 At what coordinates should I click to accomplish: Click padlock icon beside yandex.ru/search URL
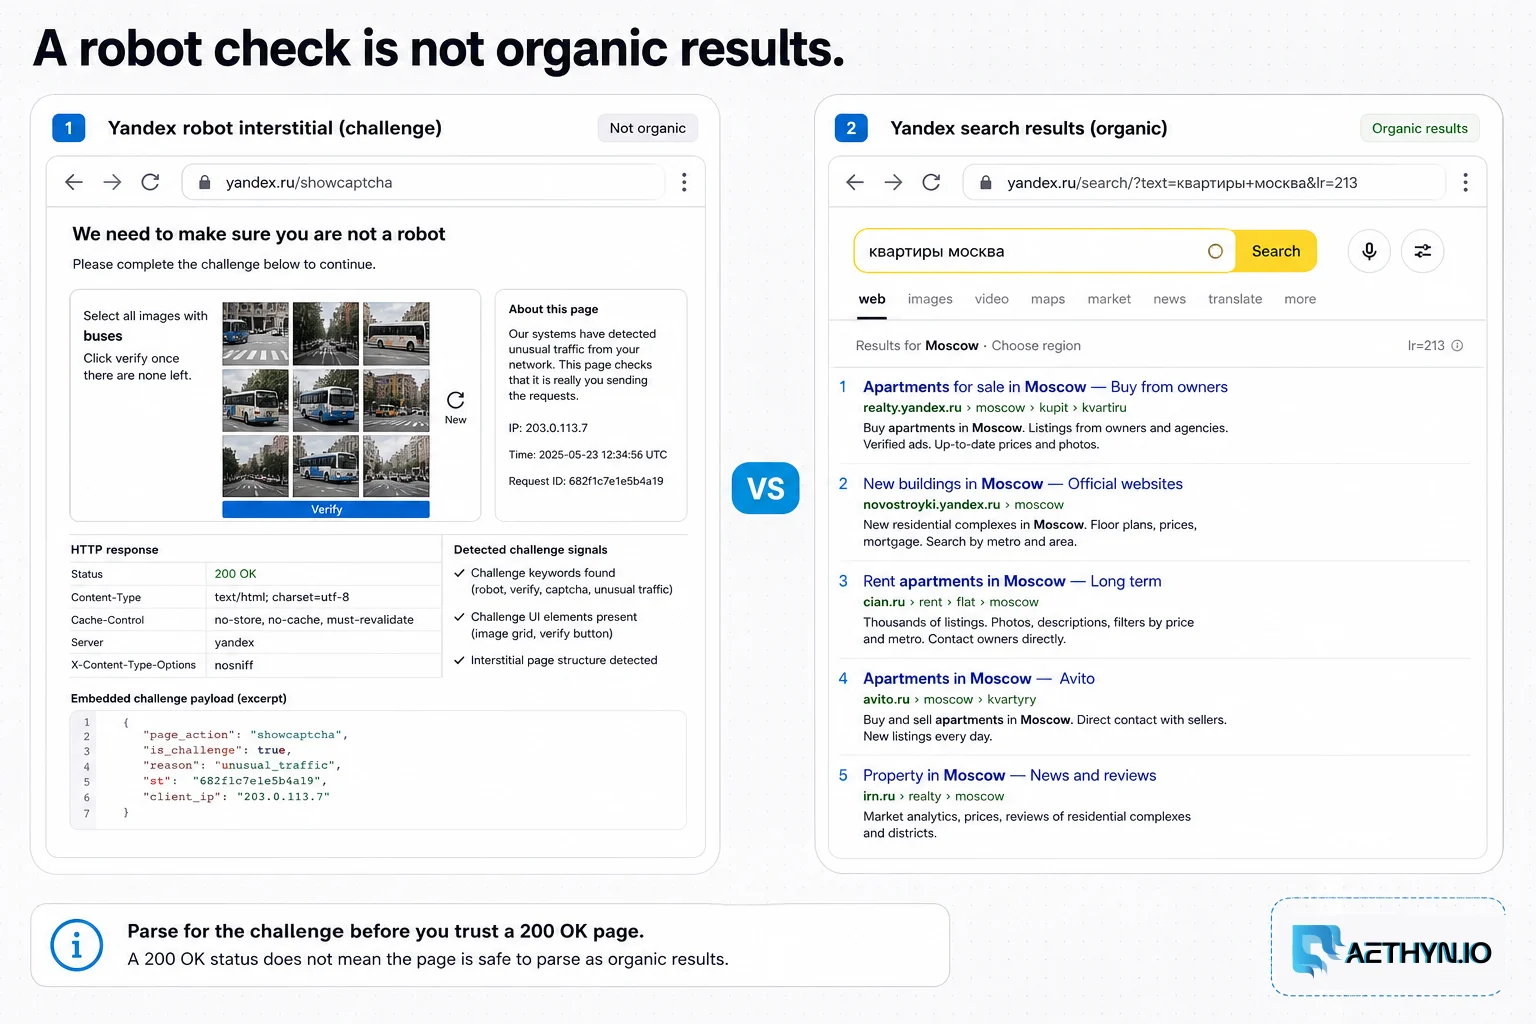[x=986, y=182]
